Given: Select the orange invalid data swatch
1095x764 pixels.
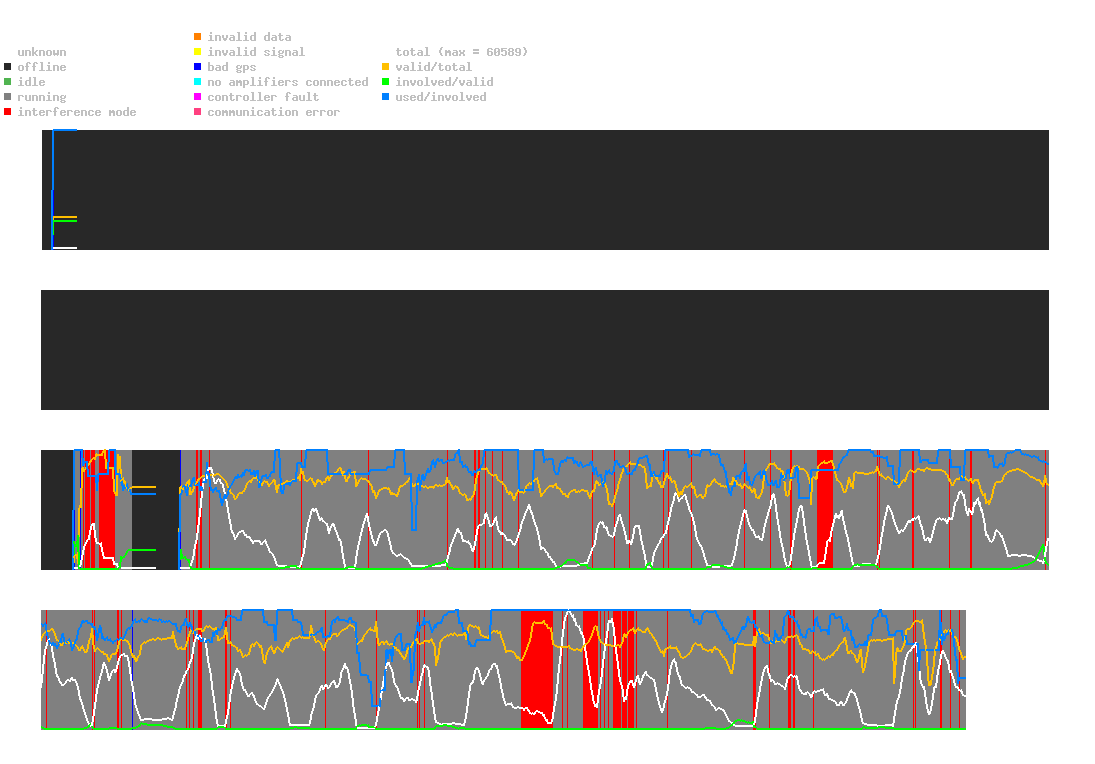Looking at the screenshot, I should [x=198, y=37].
